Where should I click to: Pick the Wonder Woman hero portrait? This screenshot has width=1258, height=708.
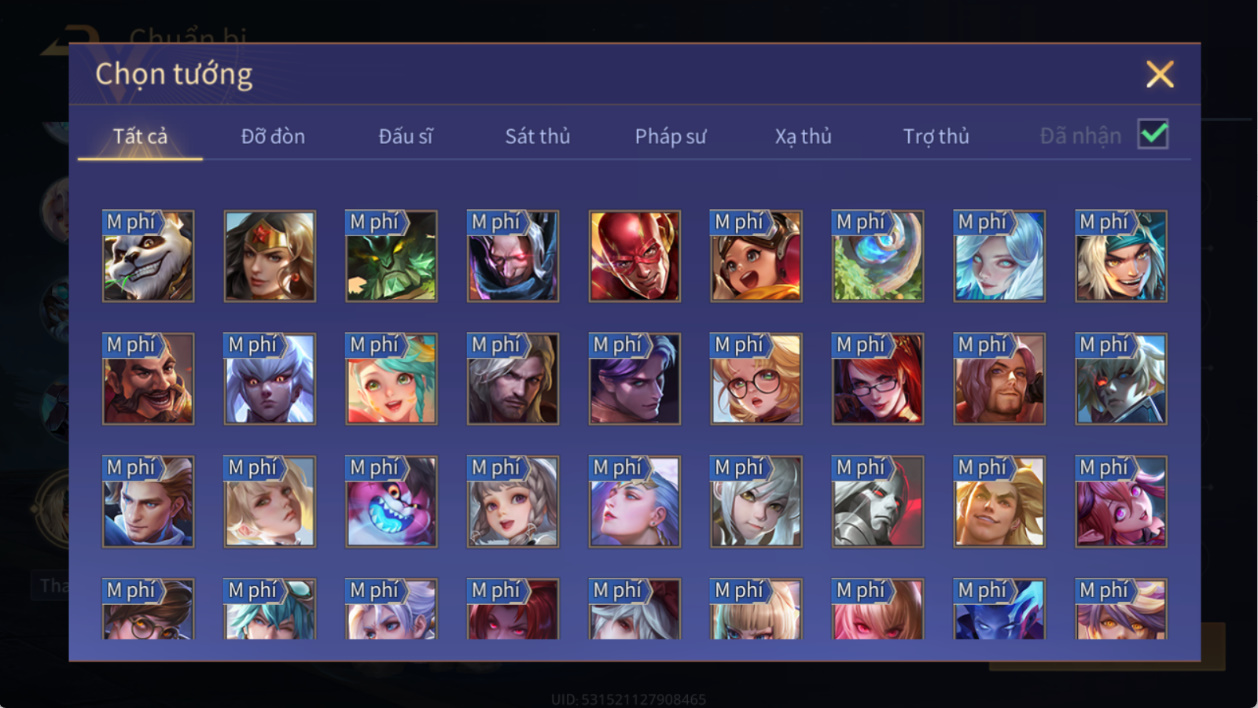click(x=270, y=256)
